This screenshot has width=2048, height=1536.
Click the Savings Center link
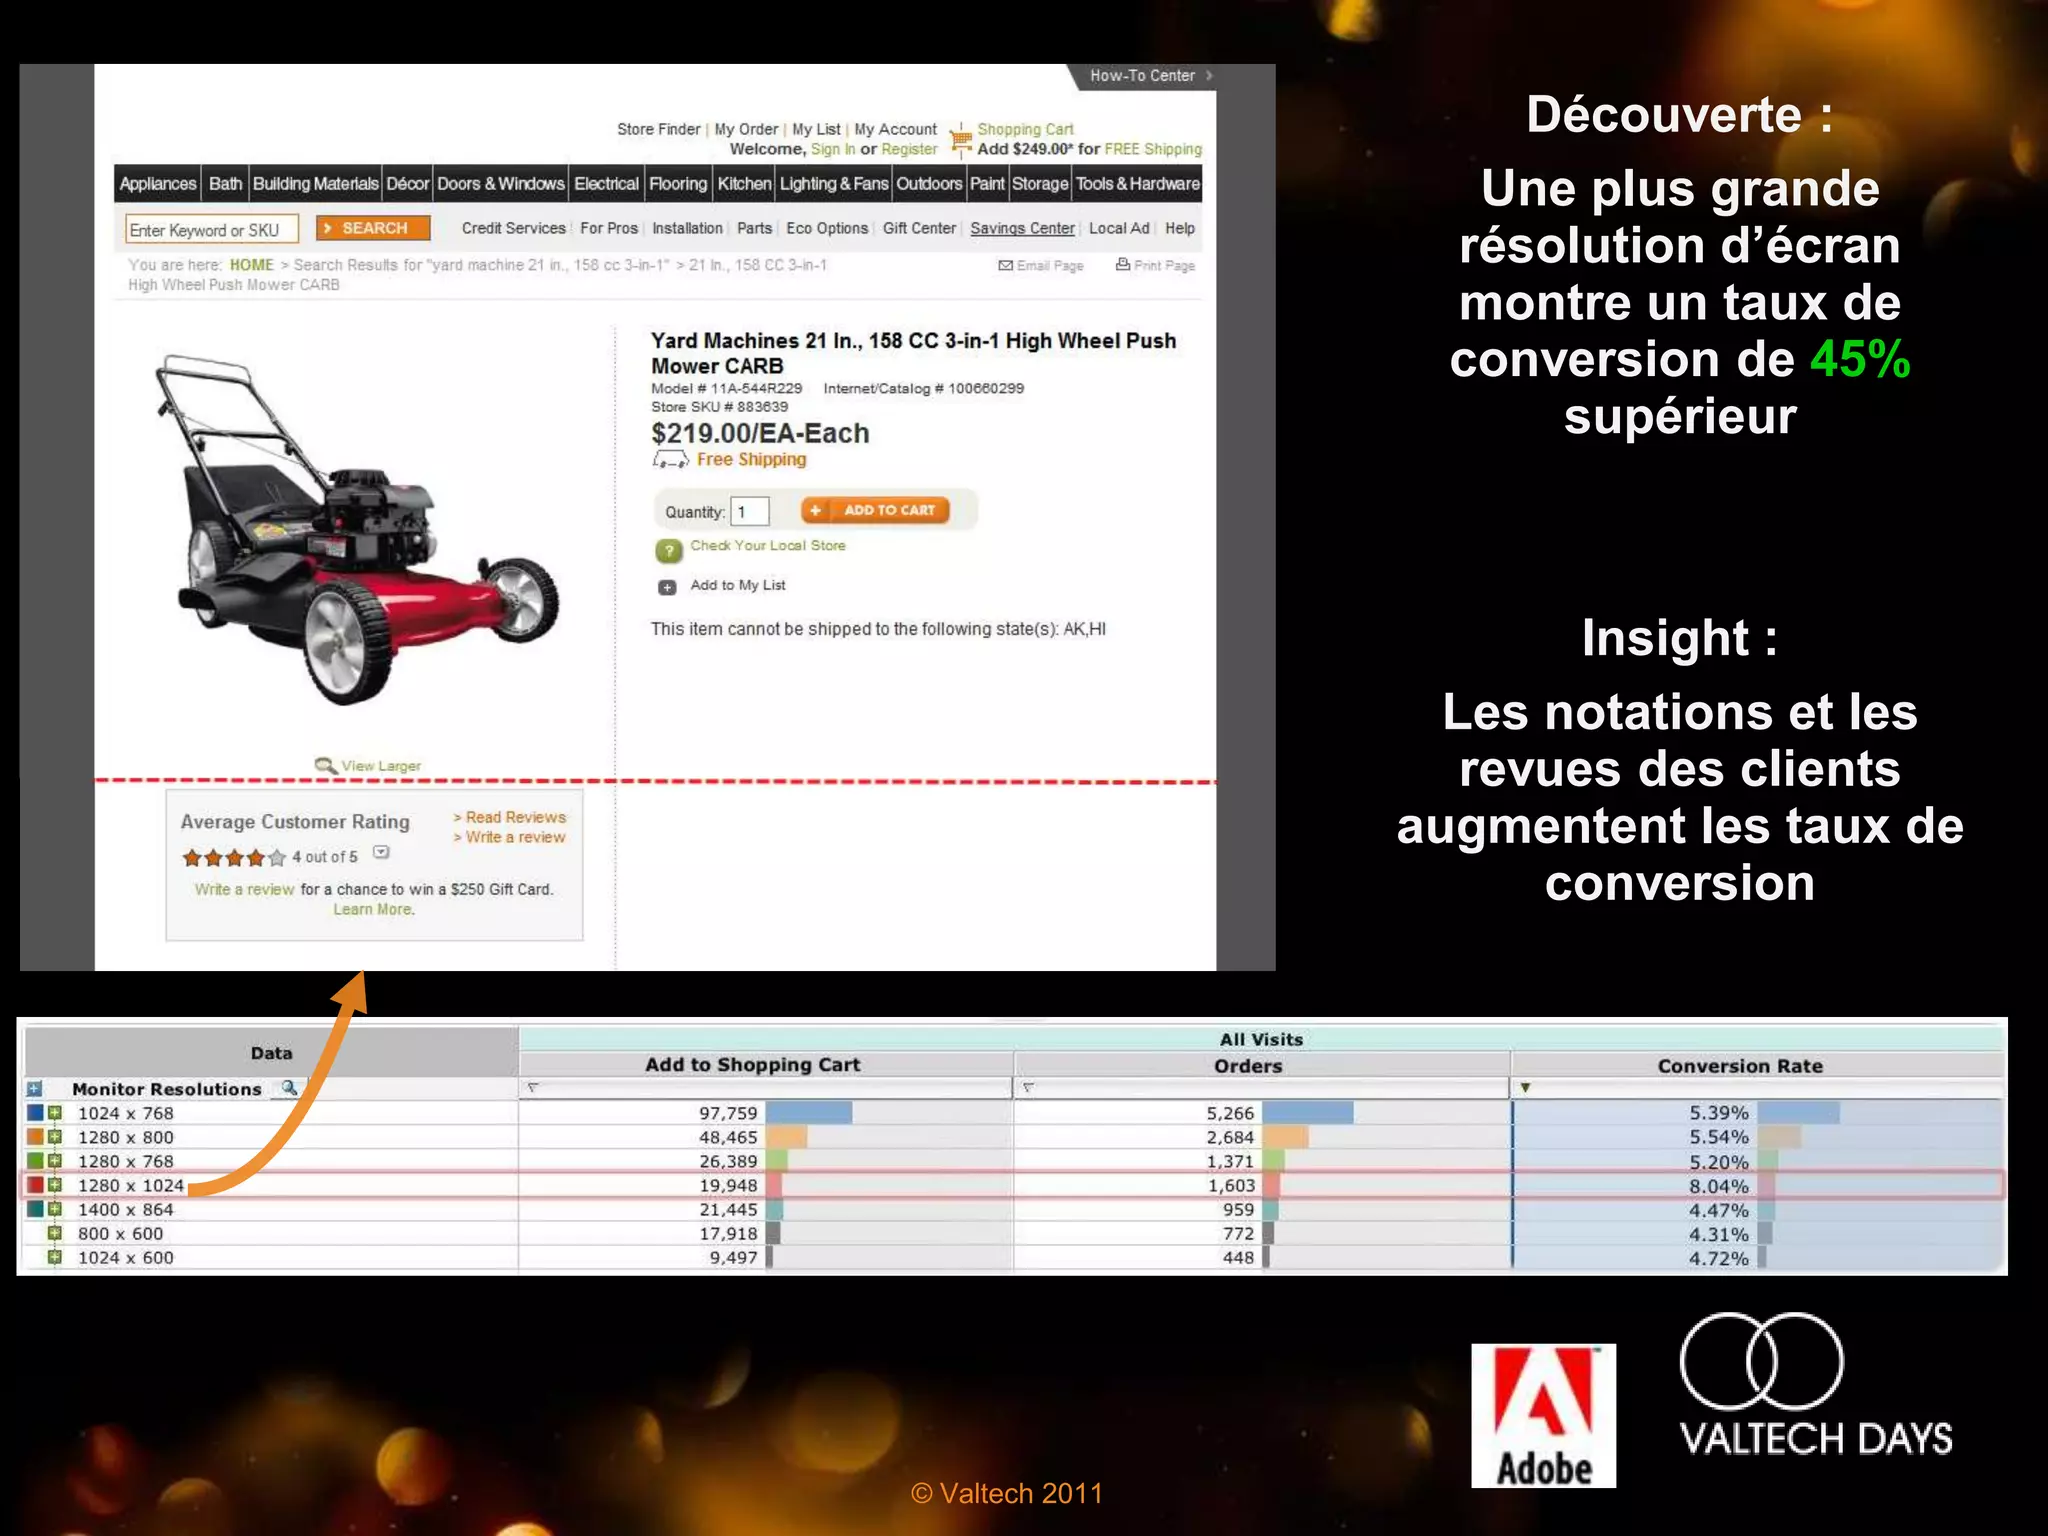click(x=1022, y=228)
